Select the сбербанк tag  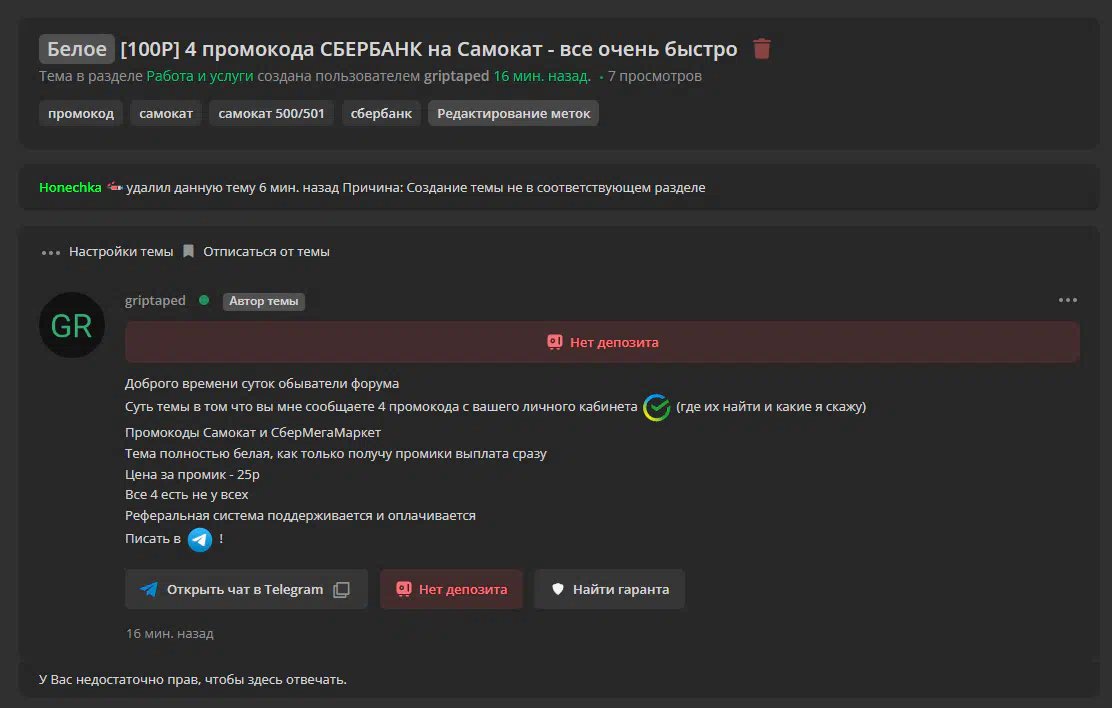click(x=382, y=114)
